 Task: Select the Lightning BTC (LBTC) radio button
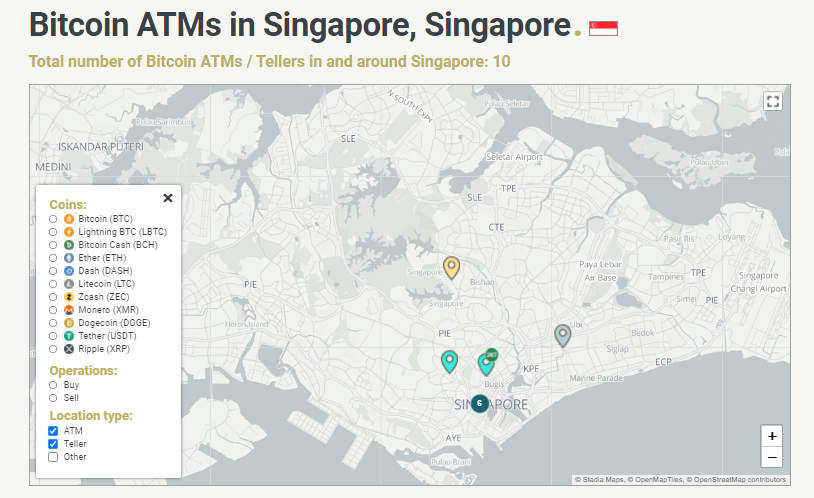coord(53,232)
